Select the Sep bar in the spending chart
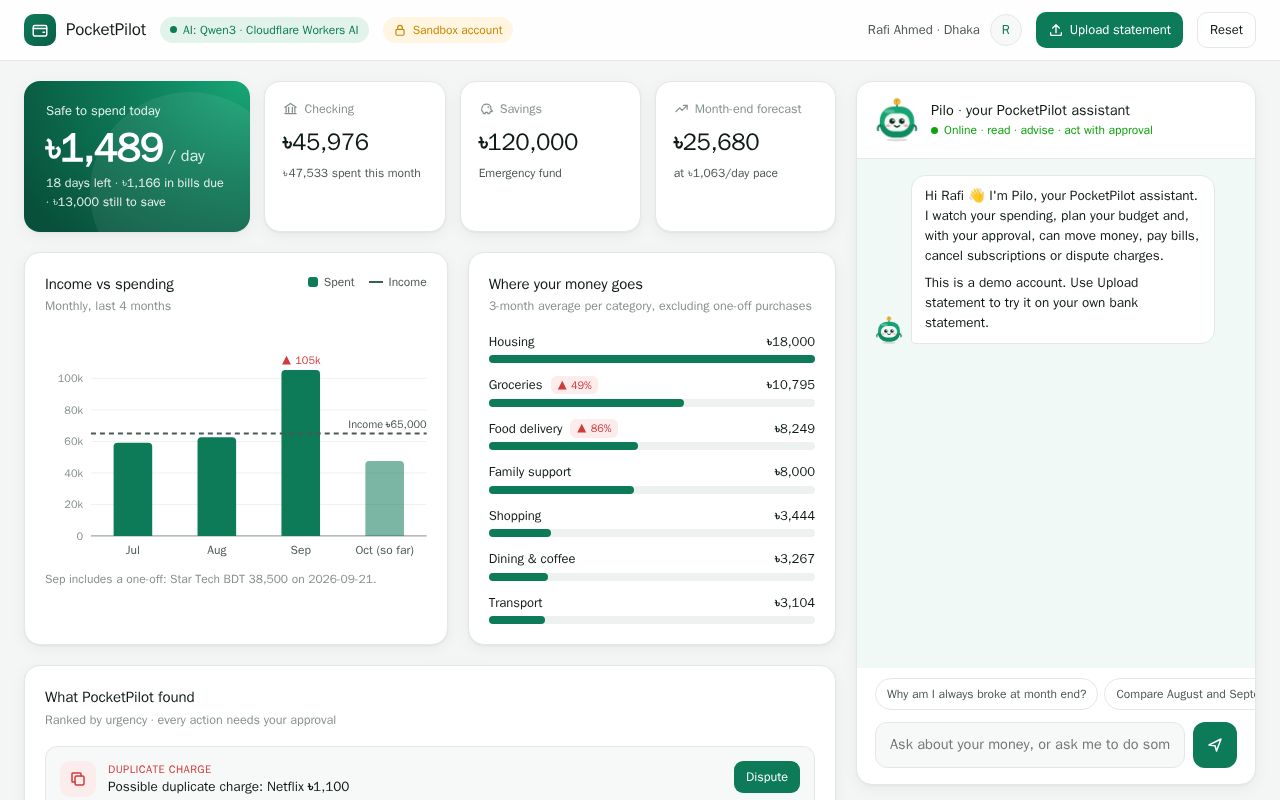The width and height of the screenshot is (1280, 800). pos(301,453)
